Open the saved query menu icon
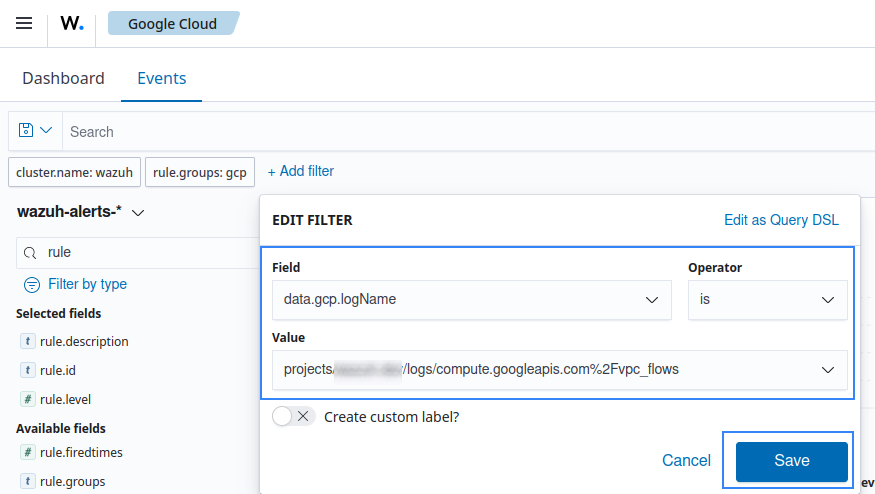Image resolution: width=875 pixels, height=494 pixels. [35, 131]
